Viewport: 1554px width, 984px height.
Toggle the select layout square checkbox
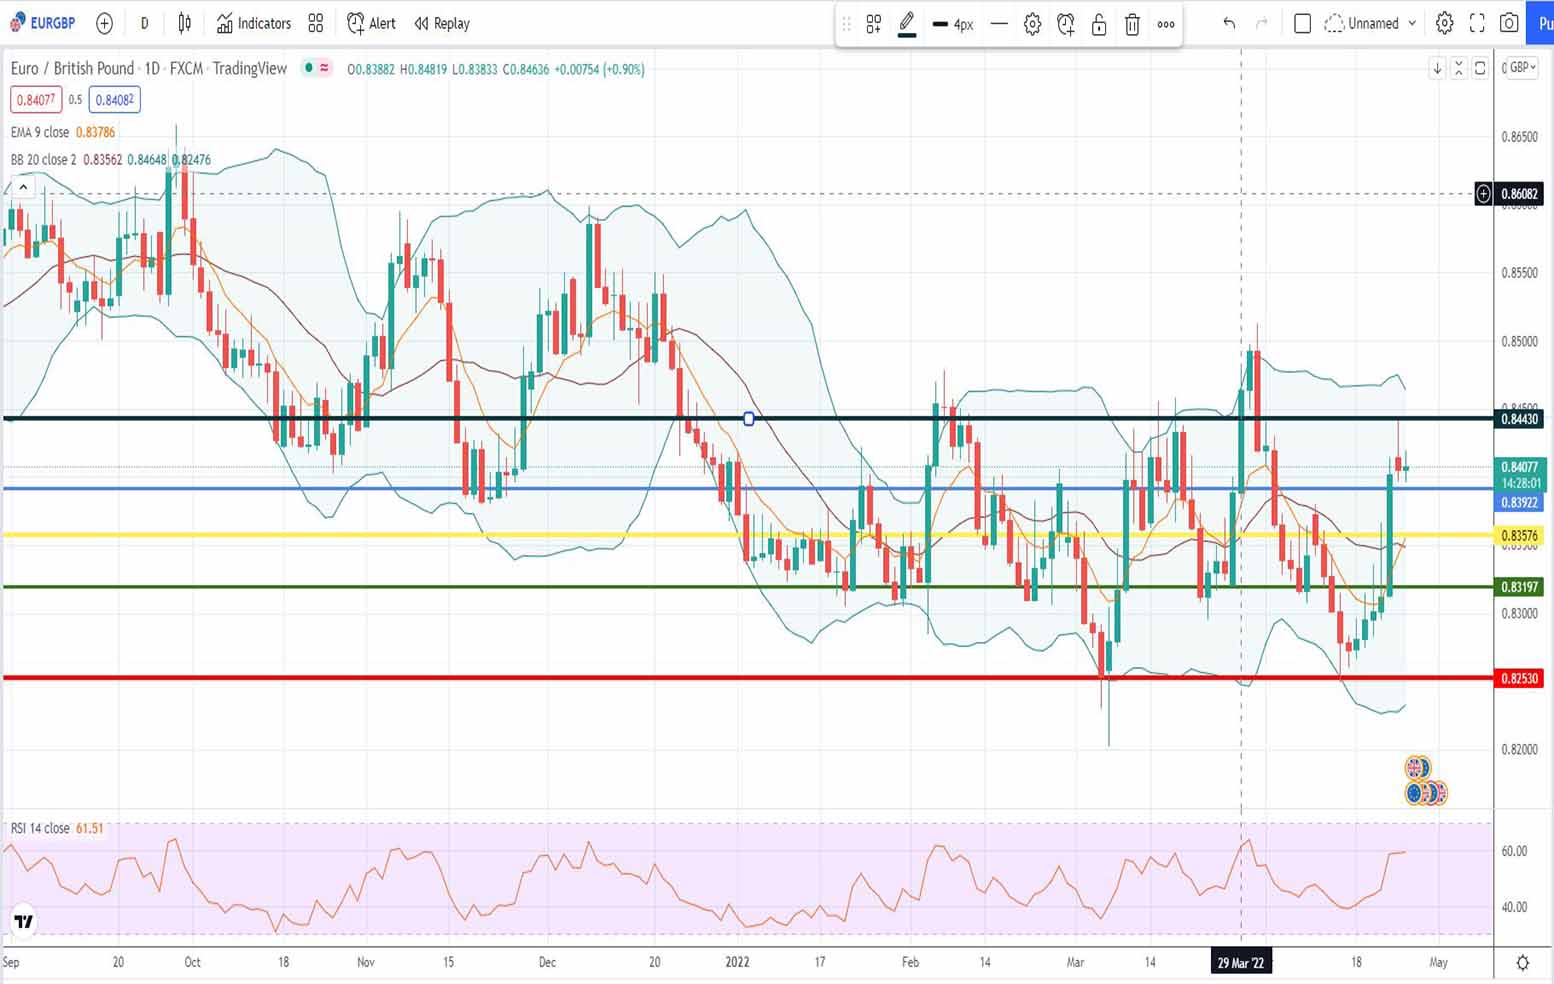(x=1302, y=23)
